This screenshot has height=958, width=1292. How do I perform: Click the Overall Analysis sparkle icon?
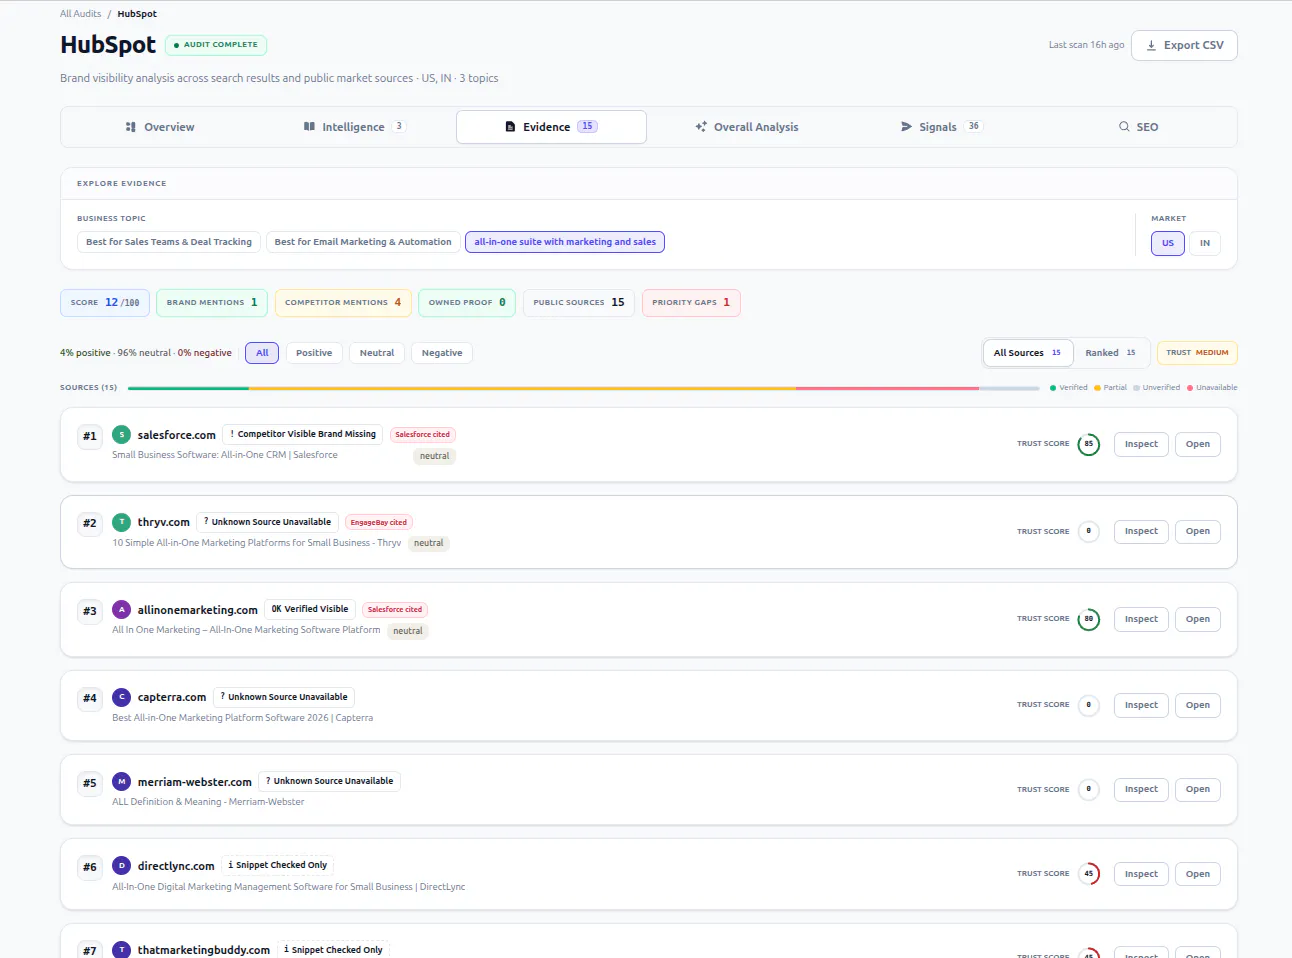click(x=701, y=127)
